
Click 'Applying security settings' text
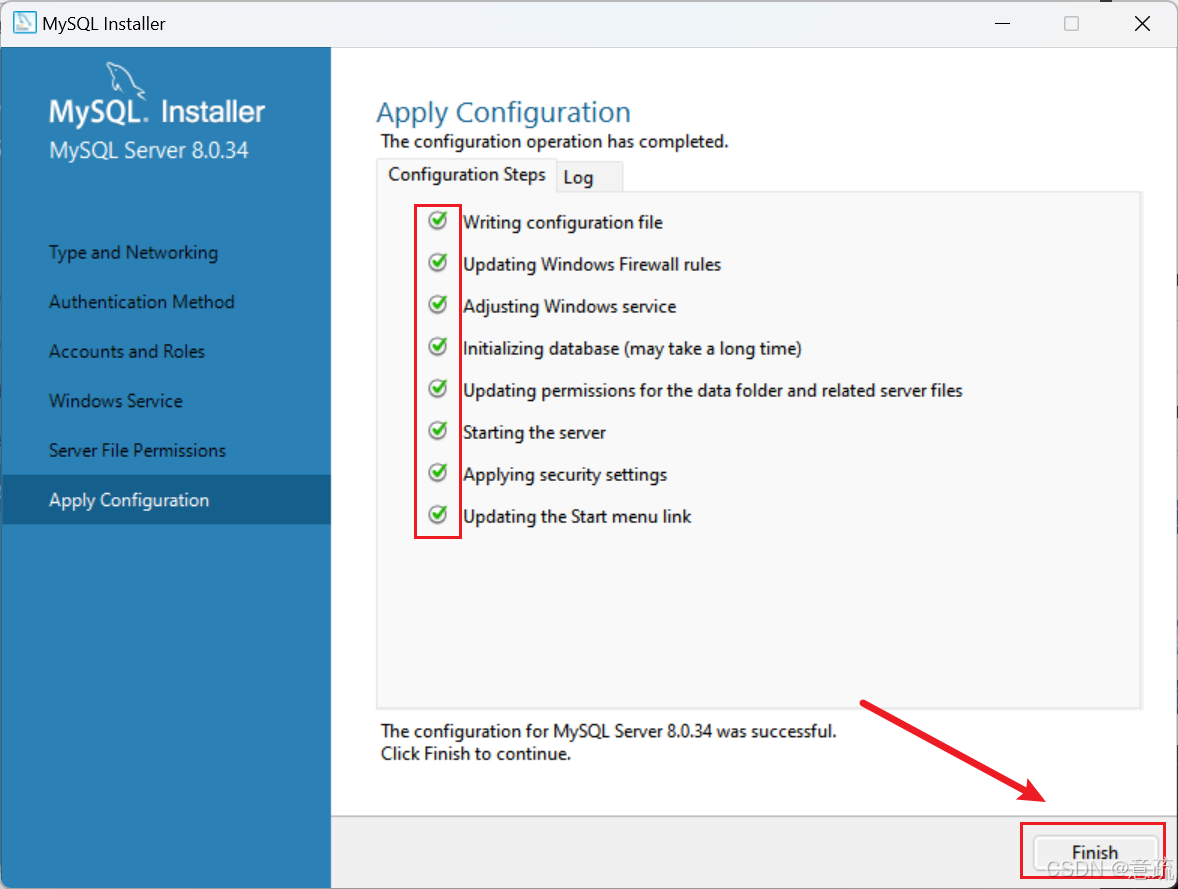tap(565, 475)
